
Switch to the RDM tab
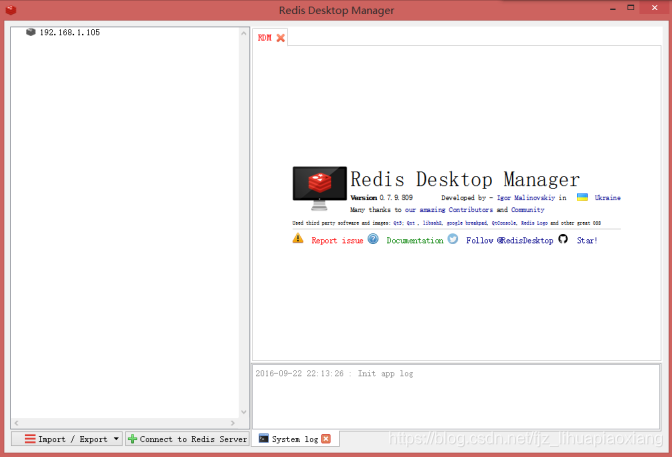264,38
